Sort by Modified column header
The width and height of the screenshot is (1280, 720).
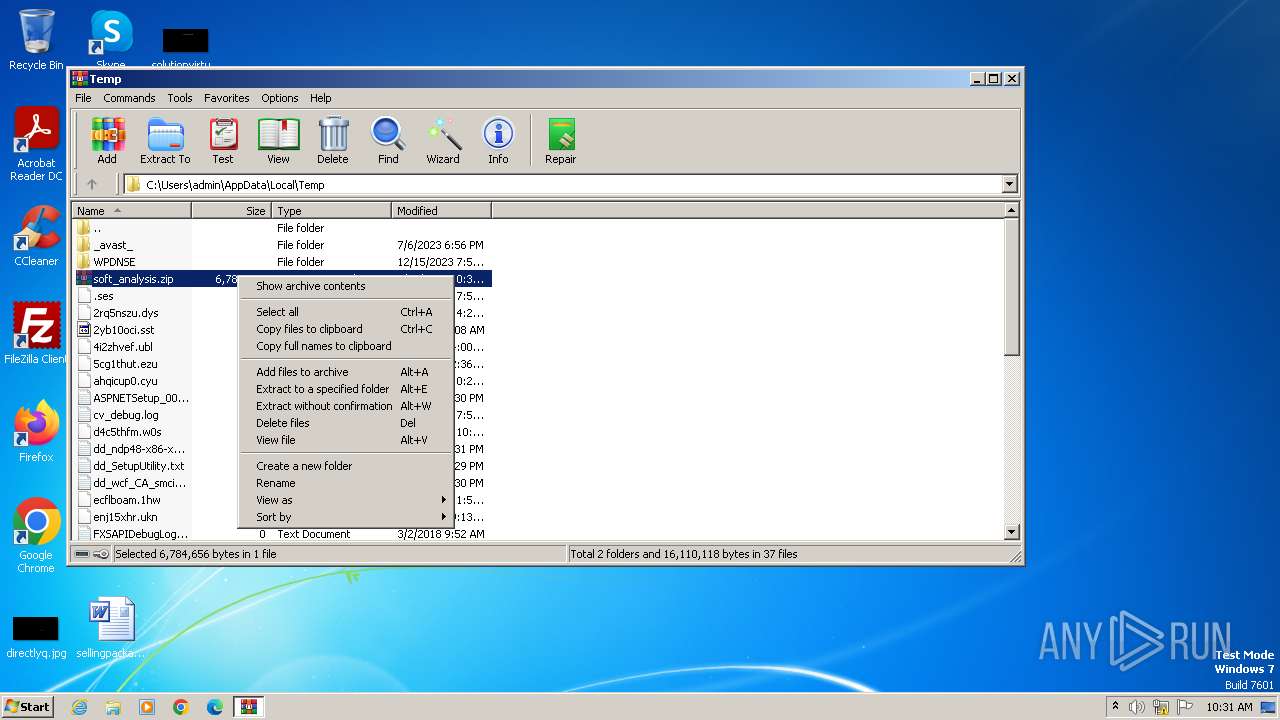(441, 211)
